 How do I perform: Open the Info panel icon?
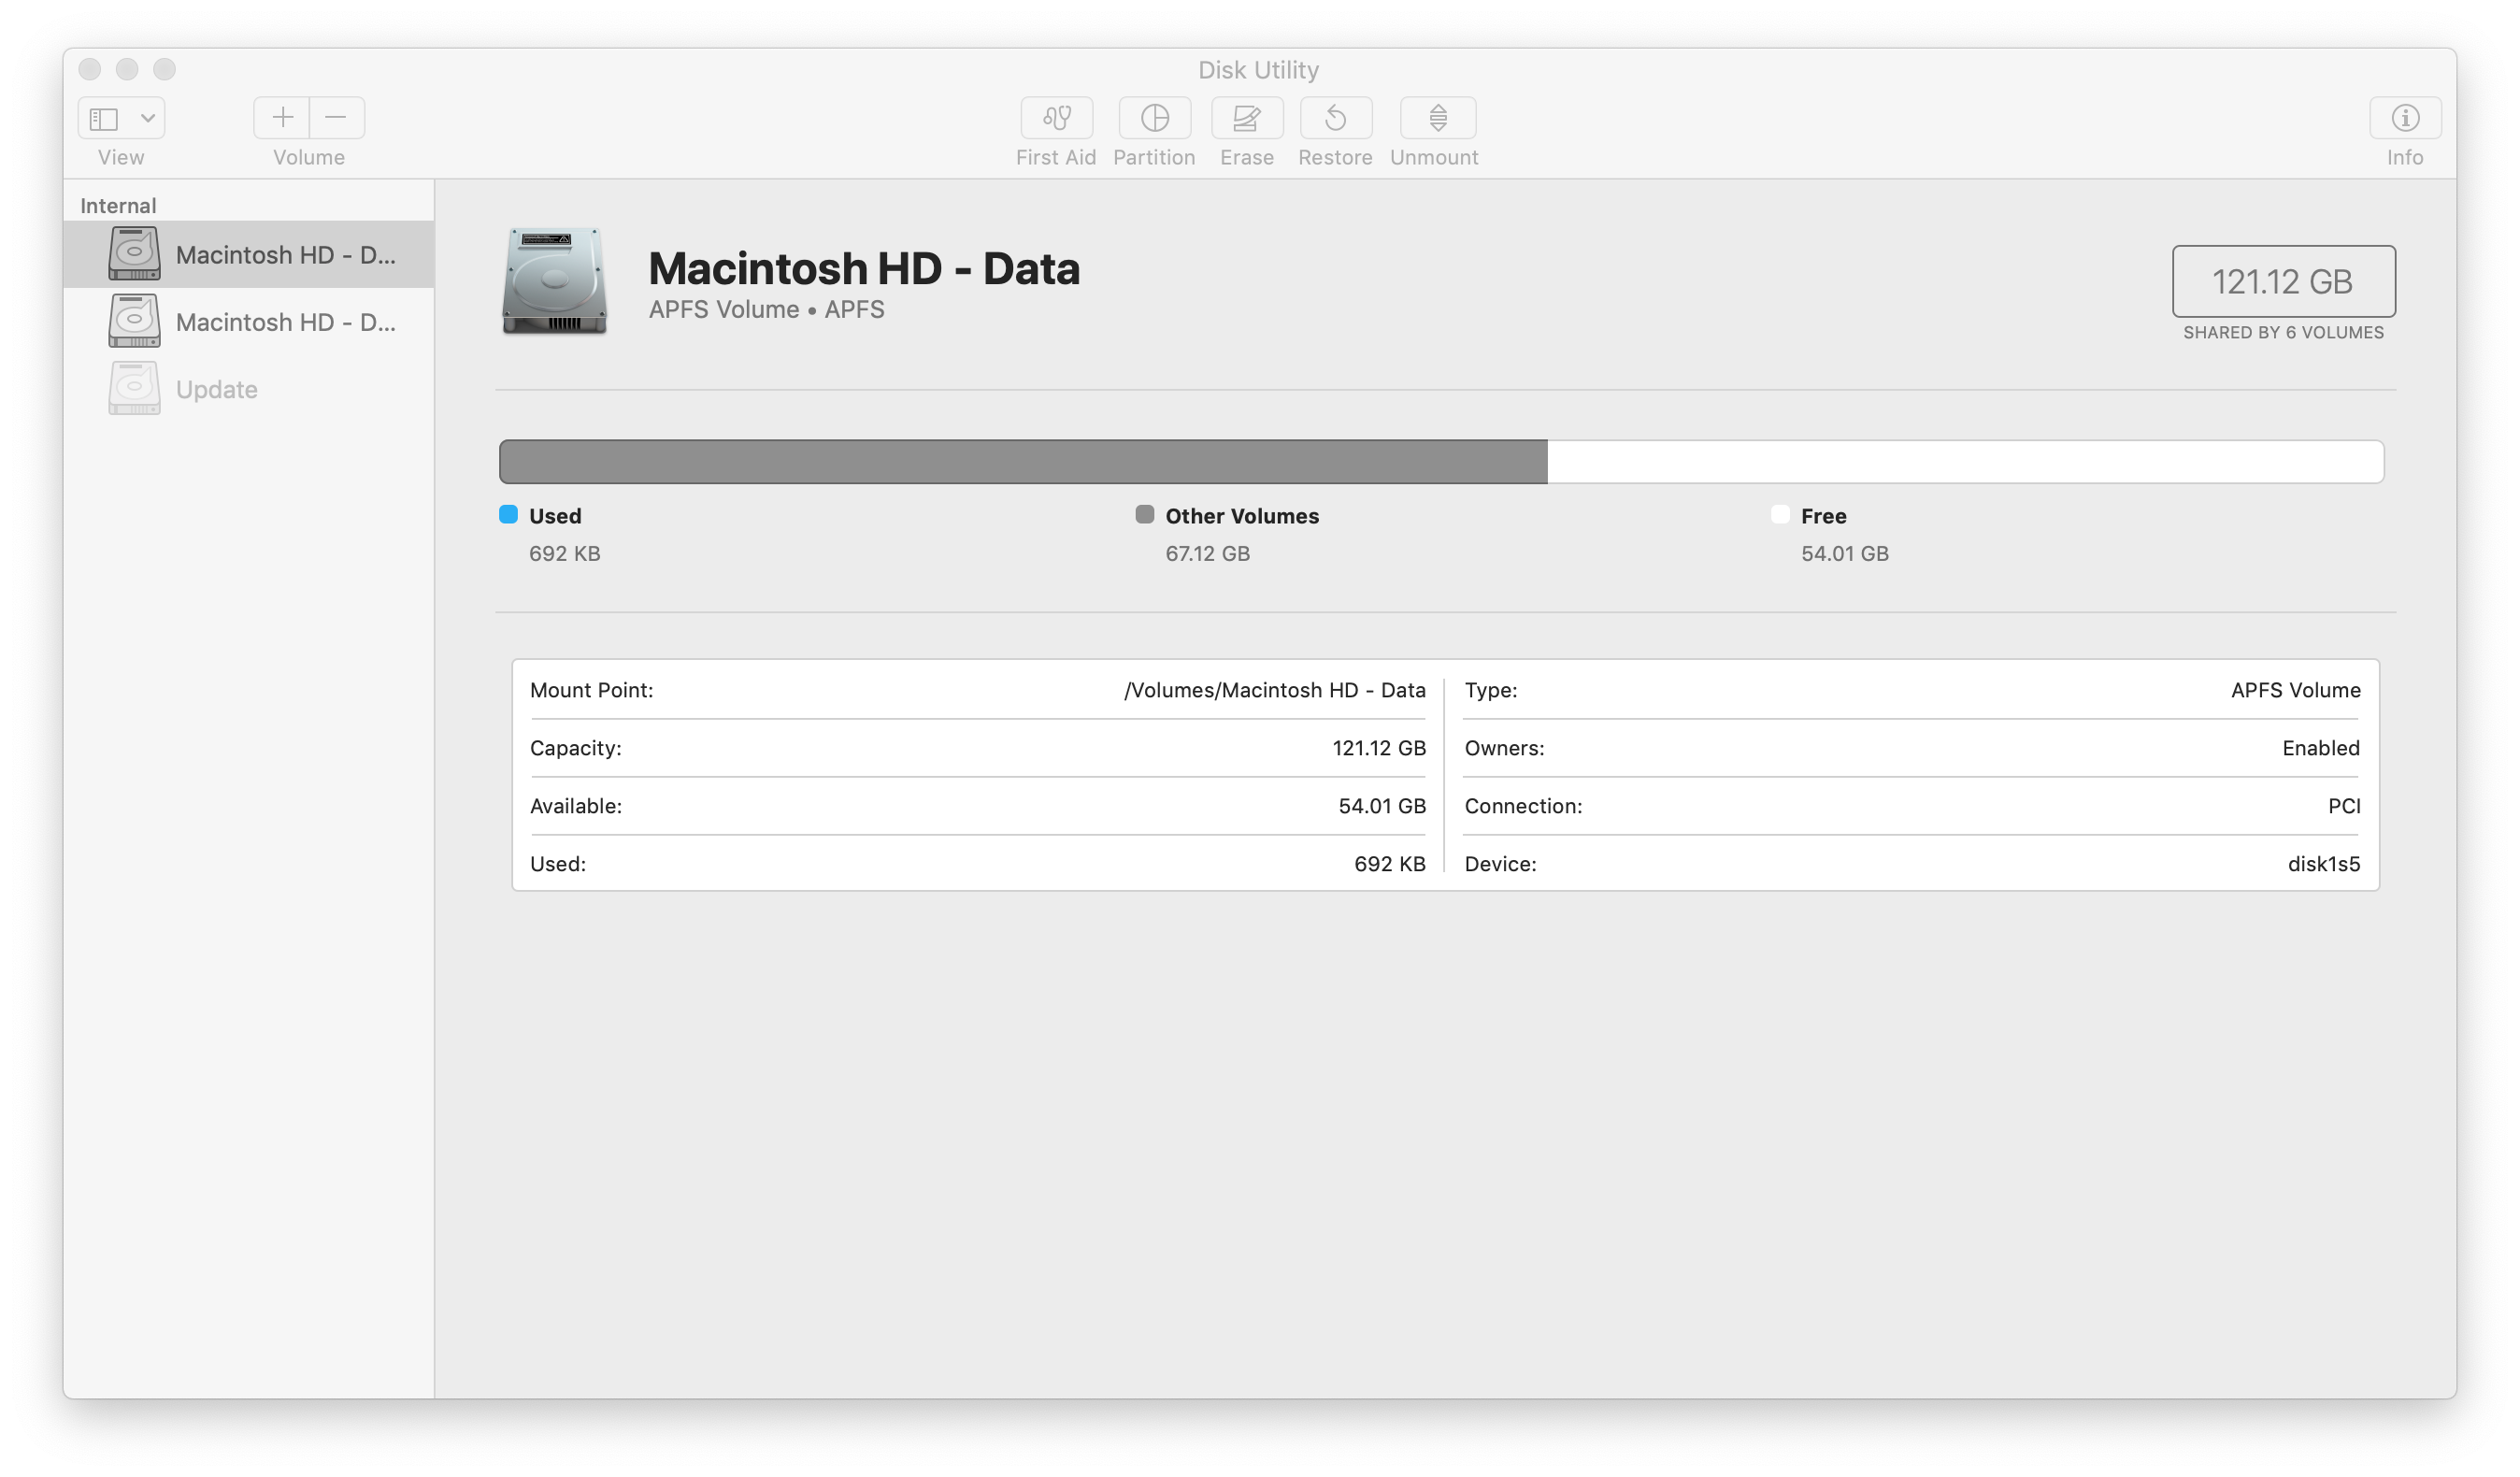click(x=2404, y=118)
